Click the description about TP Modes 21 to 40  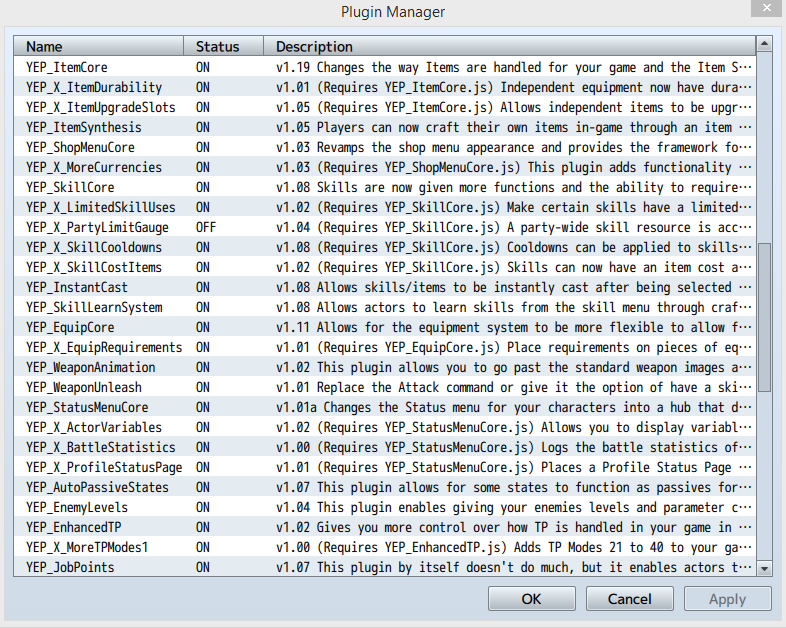tap(514, 547)
